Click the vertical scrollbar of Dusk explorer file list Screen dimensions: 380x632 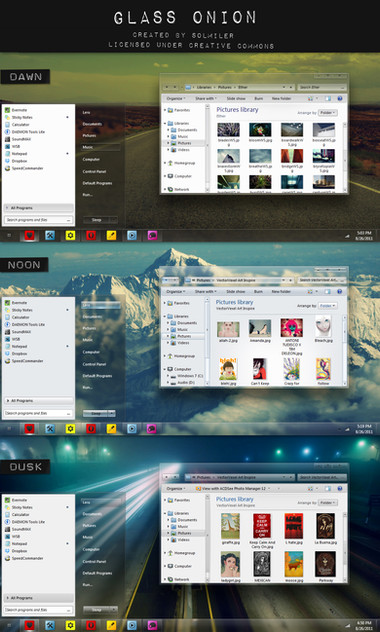345,546
